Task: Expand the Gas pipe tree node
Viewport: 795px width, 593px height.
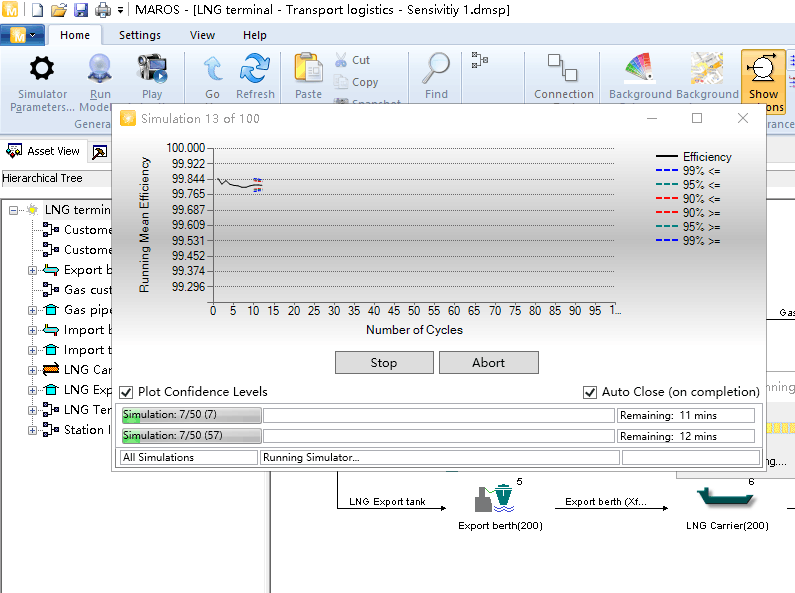Action: click(x=32, y=310)
